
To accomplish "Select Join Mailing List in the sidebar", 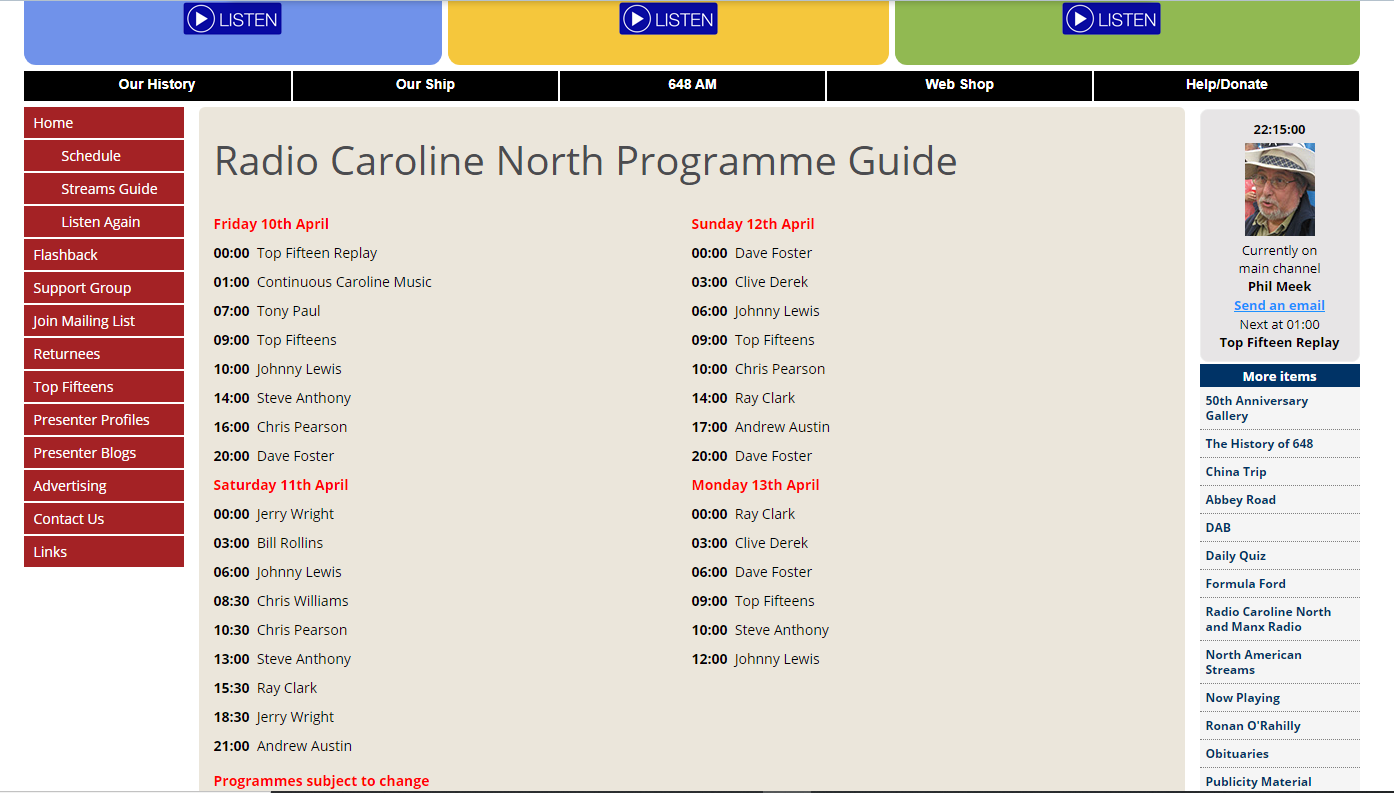I will [104, 321].
